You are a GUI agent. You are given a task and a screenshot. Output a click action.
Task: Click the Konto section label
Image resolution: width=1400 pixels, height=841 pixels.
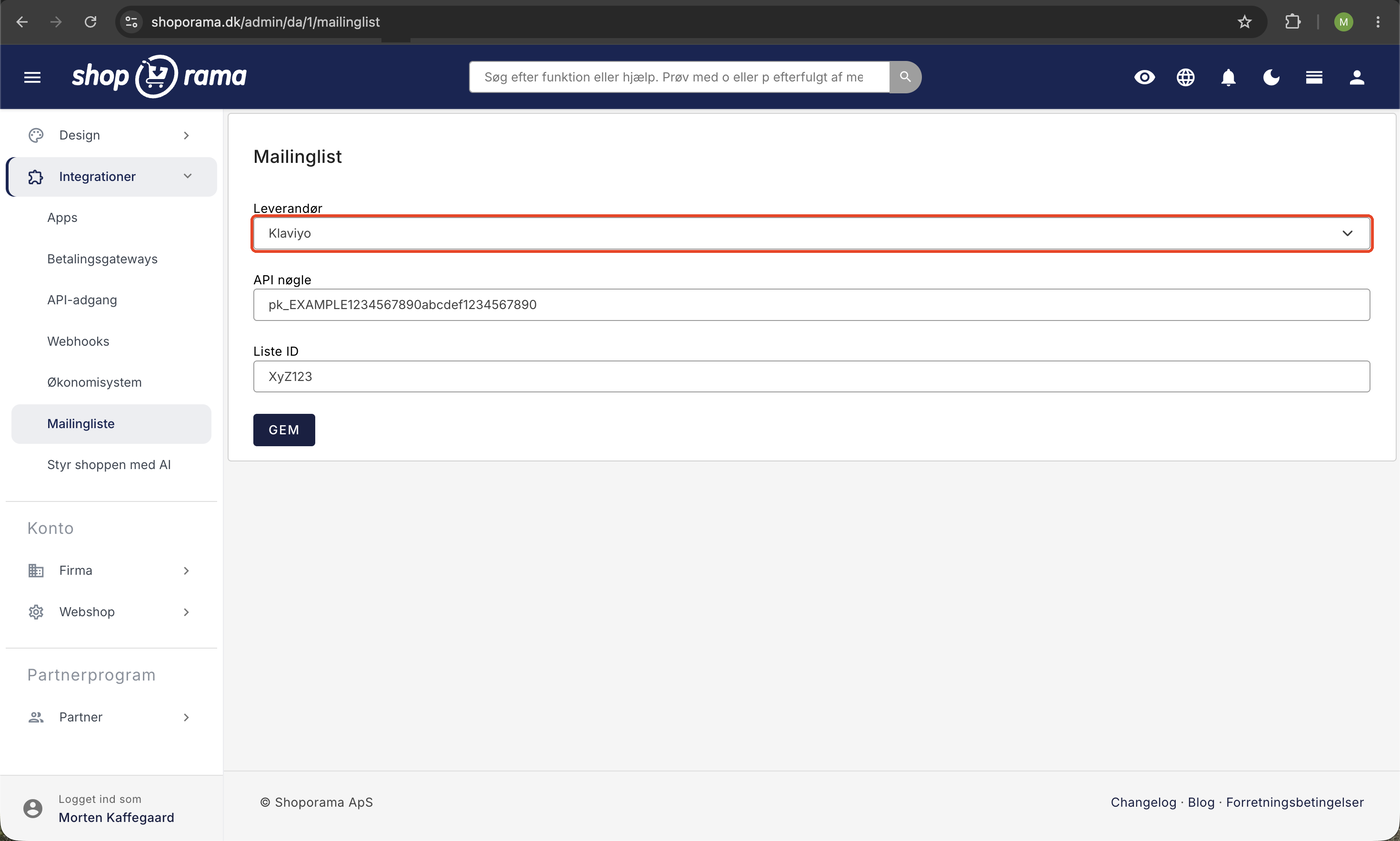pos(50,528)
